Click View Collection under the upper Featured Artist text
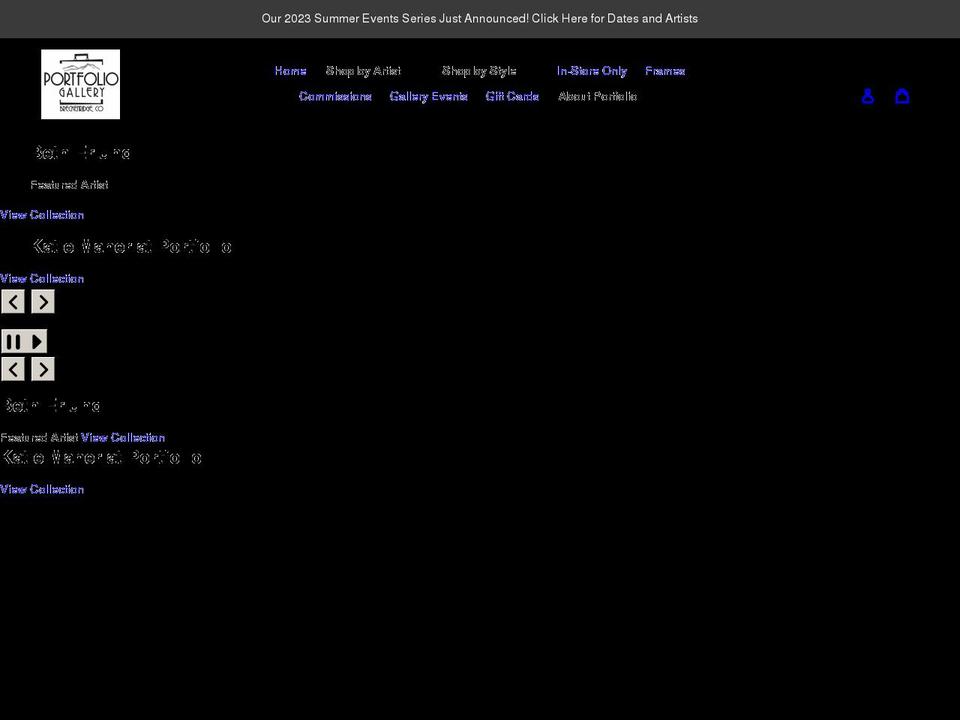The height and width of the screenshot is (720, 960). [x=42, y=214]
